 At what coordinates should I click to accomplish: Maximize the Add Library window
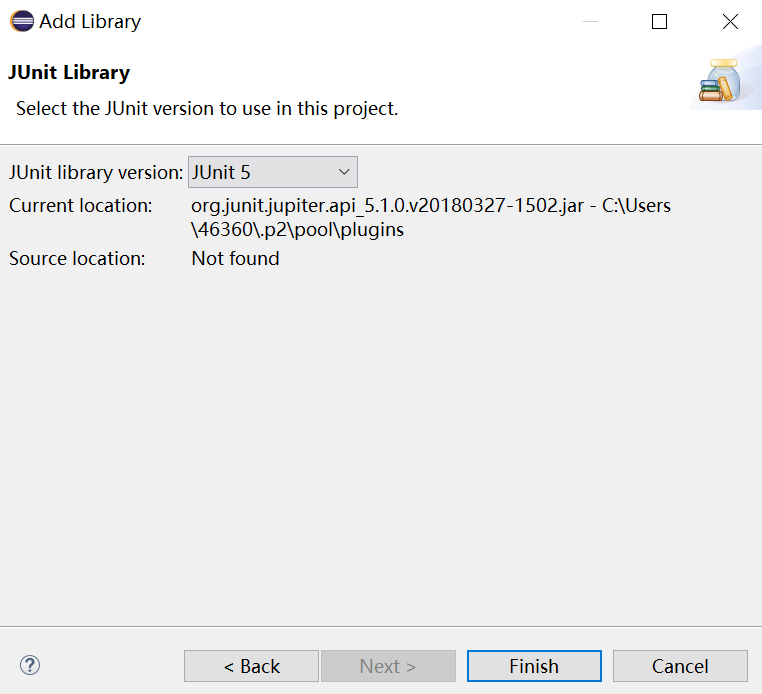[659, 21]
